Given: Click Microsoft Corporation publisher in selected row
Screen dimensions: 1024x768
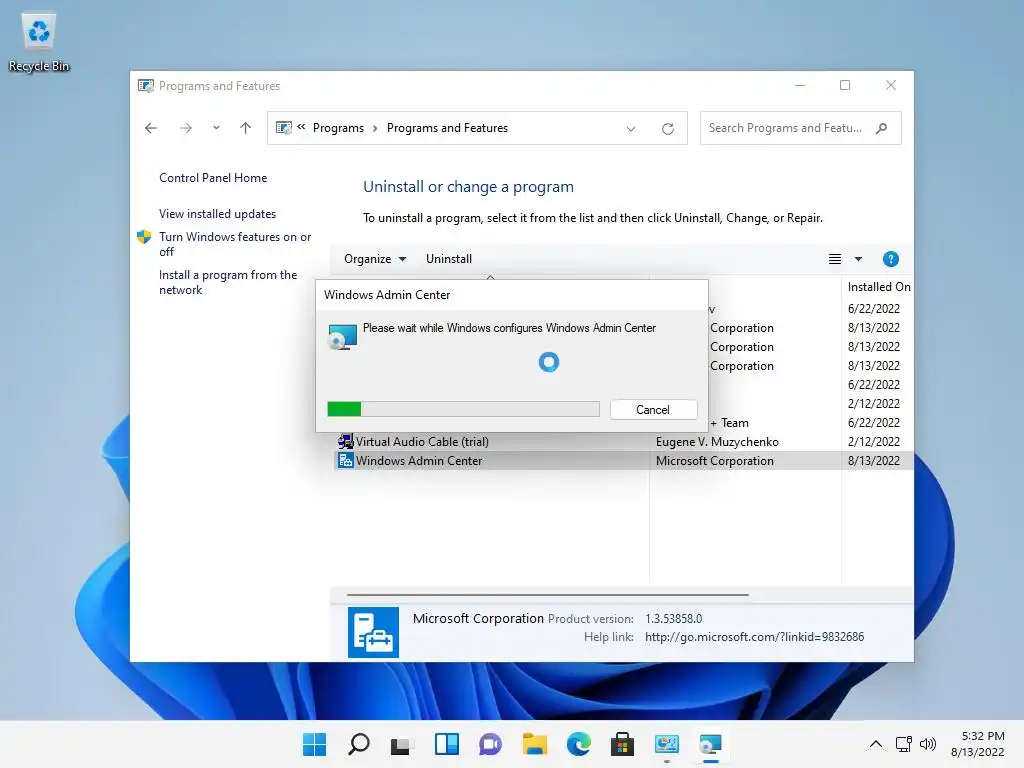Looking at the screenshot, I should [714, 461].
